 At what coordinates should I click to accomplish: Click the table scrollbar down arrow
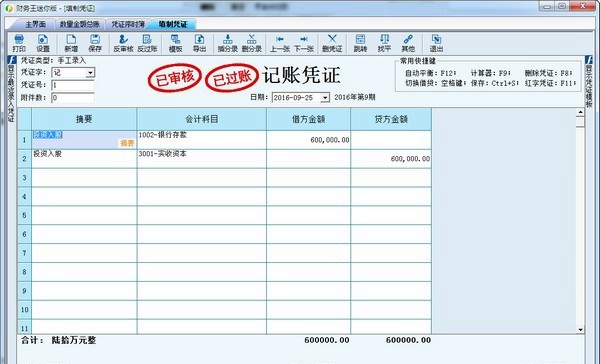[x=580, y=330]
